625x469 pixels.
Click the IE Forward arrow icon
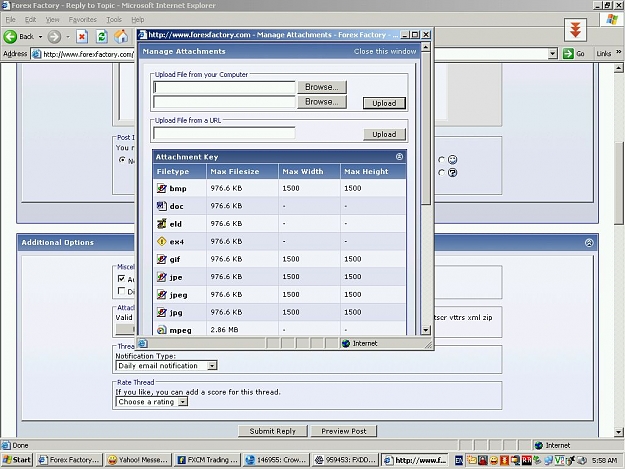54,37
